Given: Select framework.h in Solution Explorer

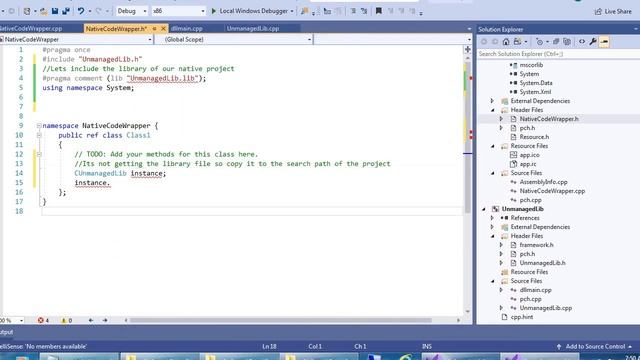Looking at the screenshot, I should (x=536, y=245).
